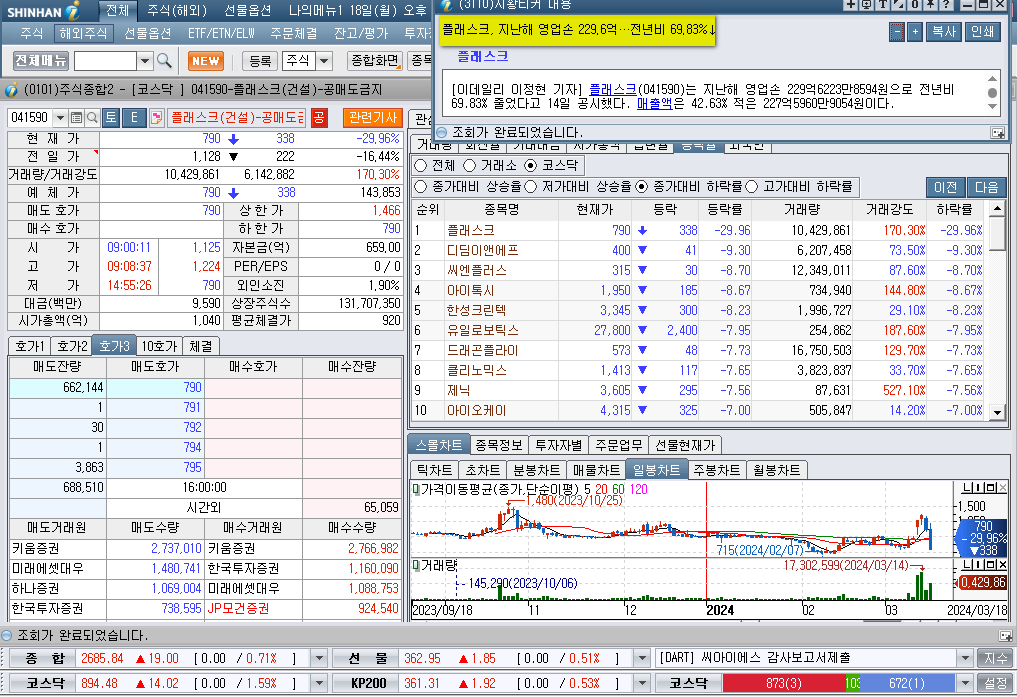Click the 전체메뉴 search input field
Image resolution: width=1017 pixels, height=697 pixels.
[106, 61]
